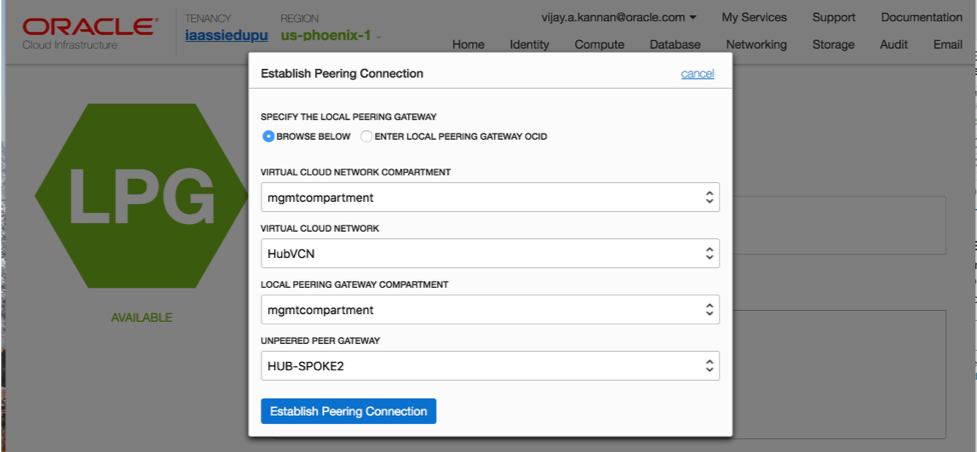The height and width of the screenshot is (452, 977).
Task: Click the Oracle Cloud Infrastructure logo
Action: point(88,31)
